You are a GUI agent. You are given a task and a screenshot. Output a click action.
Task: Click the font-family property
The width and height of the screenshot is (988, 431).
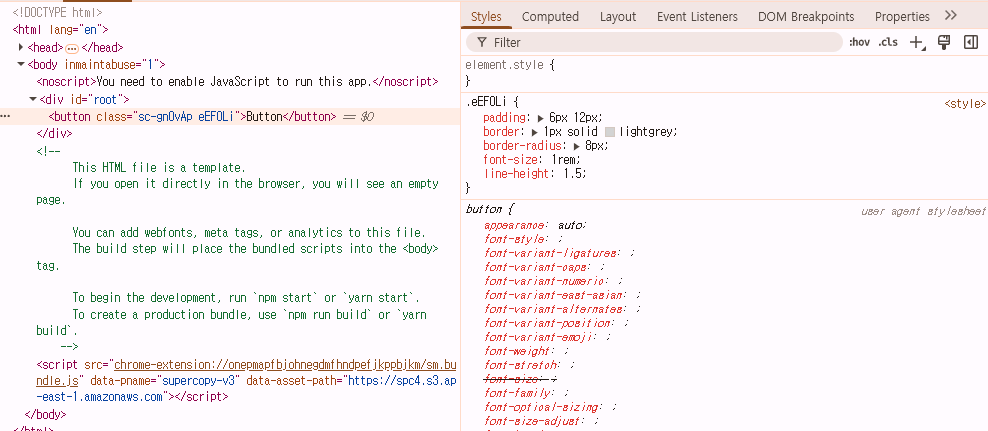(x=515, y=393)
